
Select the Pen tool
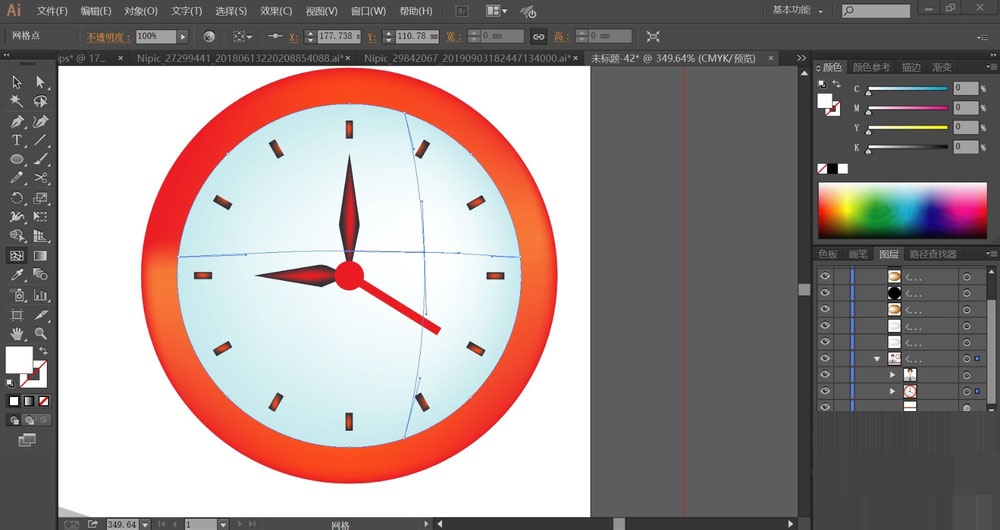(x=17, y=121)
